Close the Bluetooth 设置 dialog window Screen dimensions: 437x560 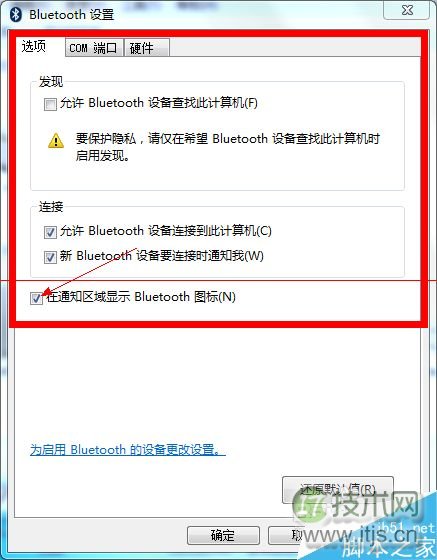pyautogui.click(x=407, y=11)
